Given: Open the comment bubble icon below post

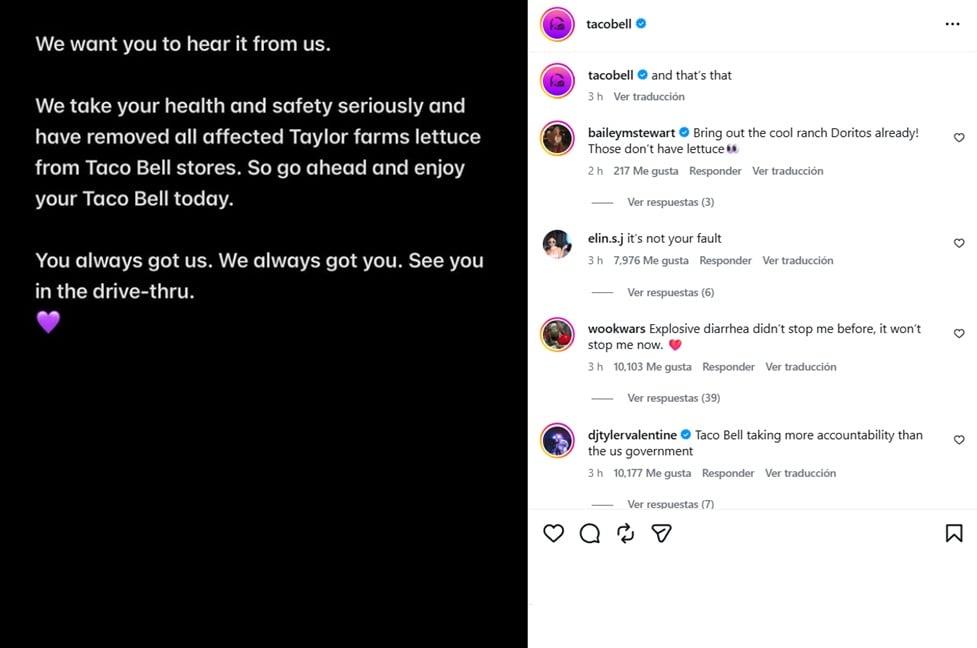Looking at the screenshot, I should pos(589,533).
